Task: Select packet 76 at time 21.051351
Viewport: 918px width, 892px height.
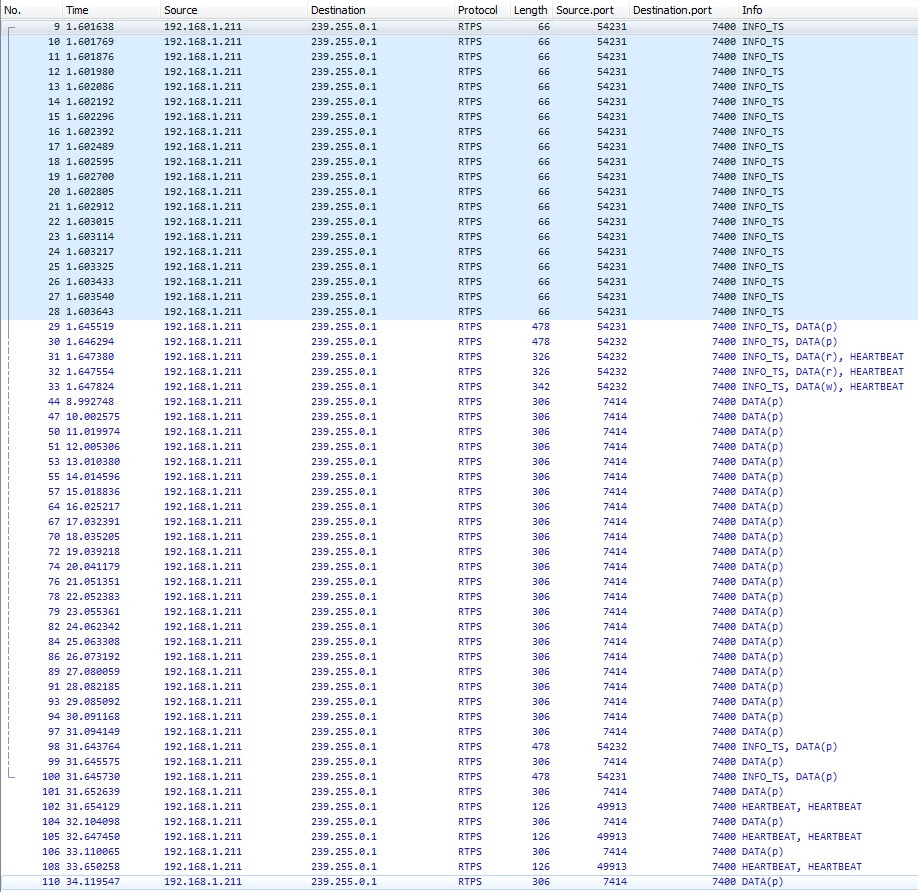Action: (459, 582)
